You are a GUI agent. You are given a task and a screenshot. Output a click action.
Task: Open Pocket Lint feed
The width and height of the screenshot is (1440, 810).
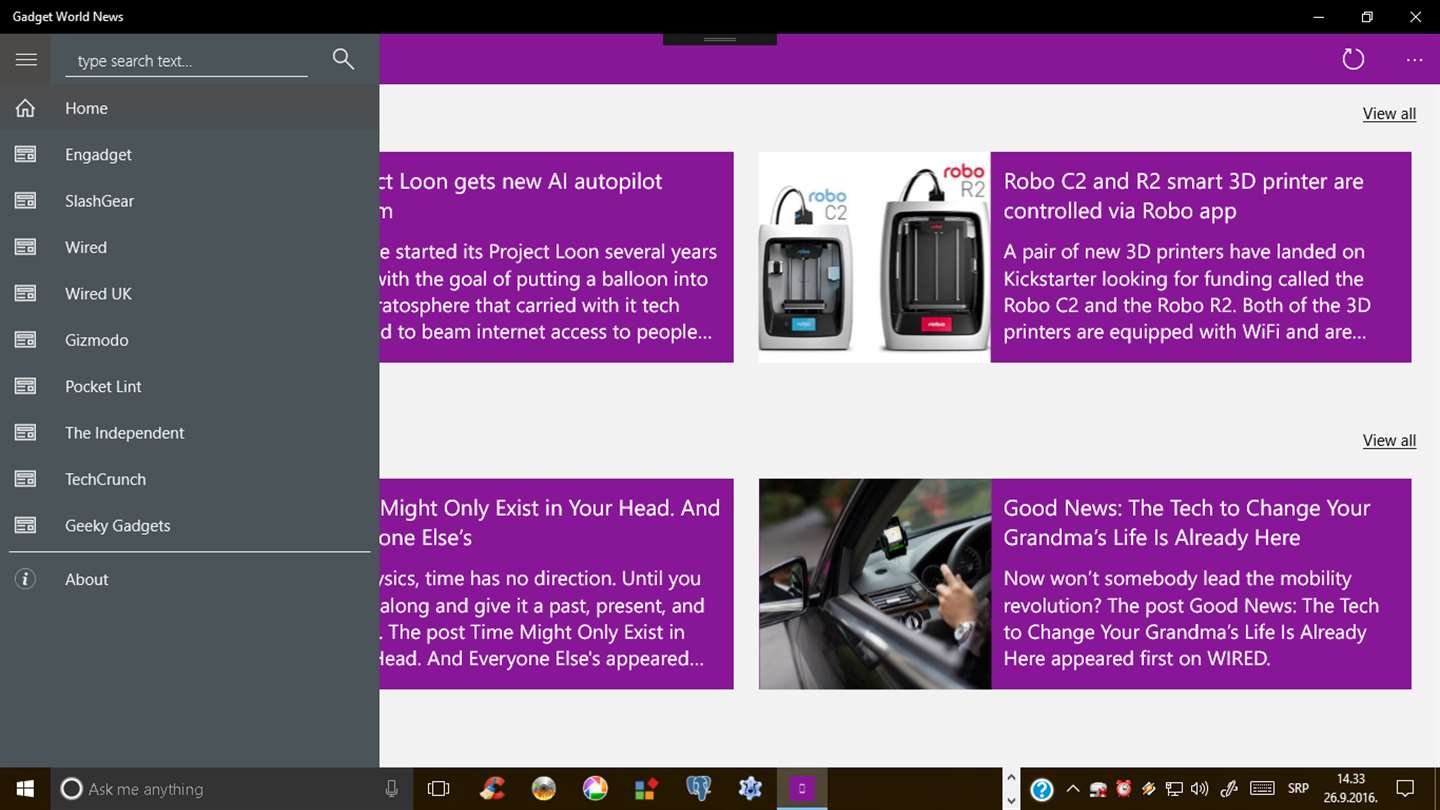[190, 386]
